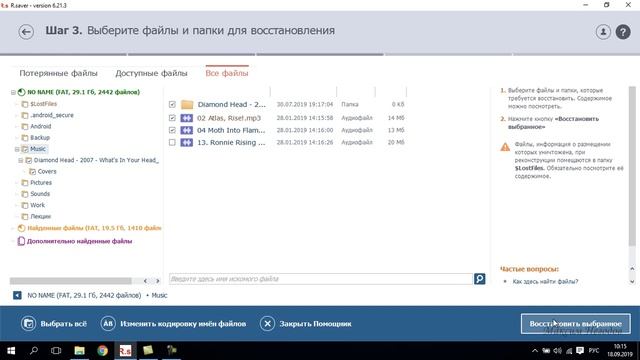Toggle the Android folder checkbox in tree

coord(25,127)
